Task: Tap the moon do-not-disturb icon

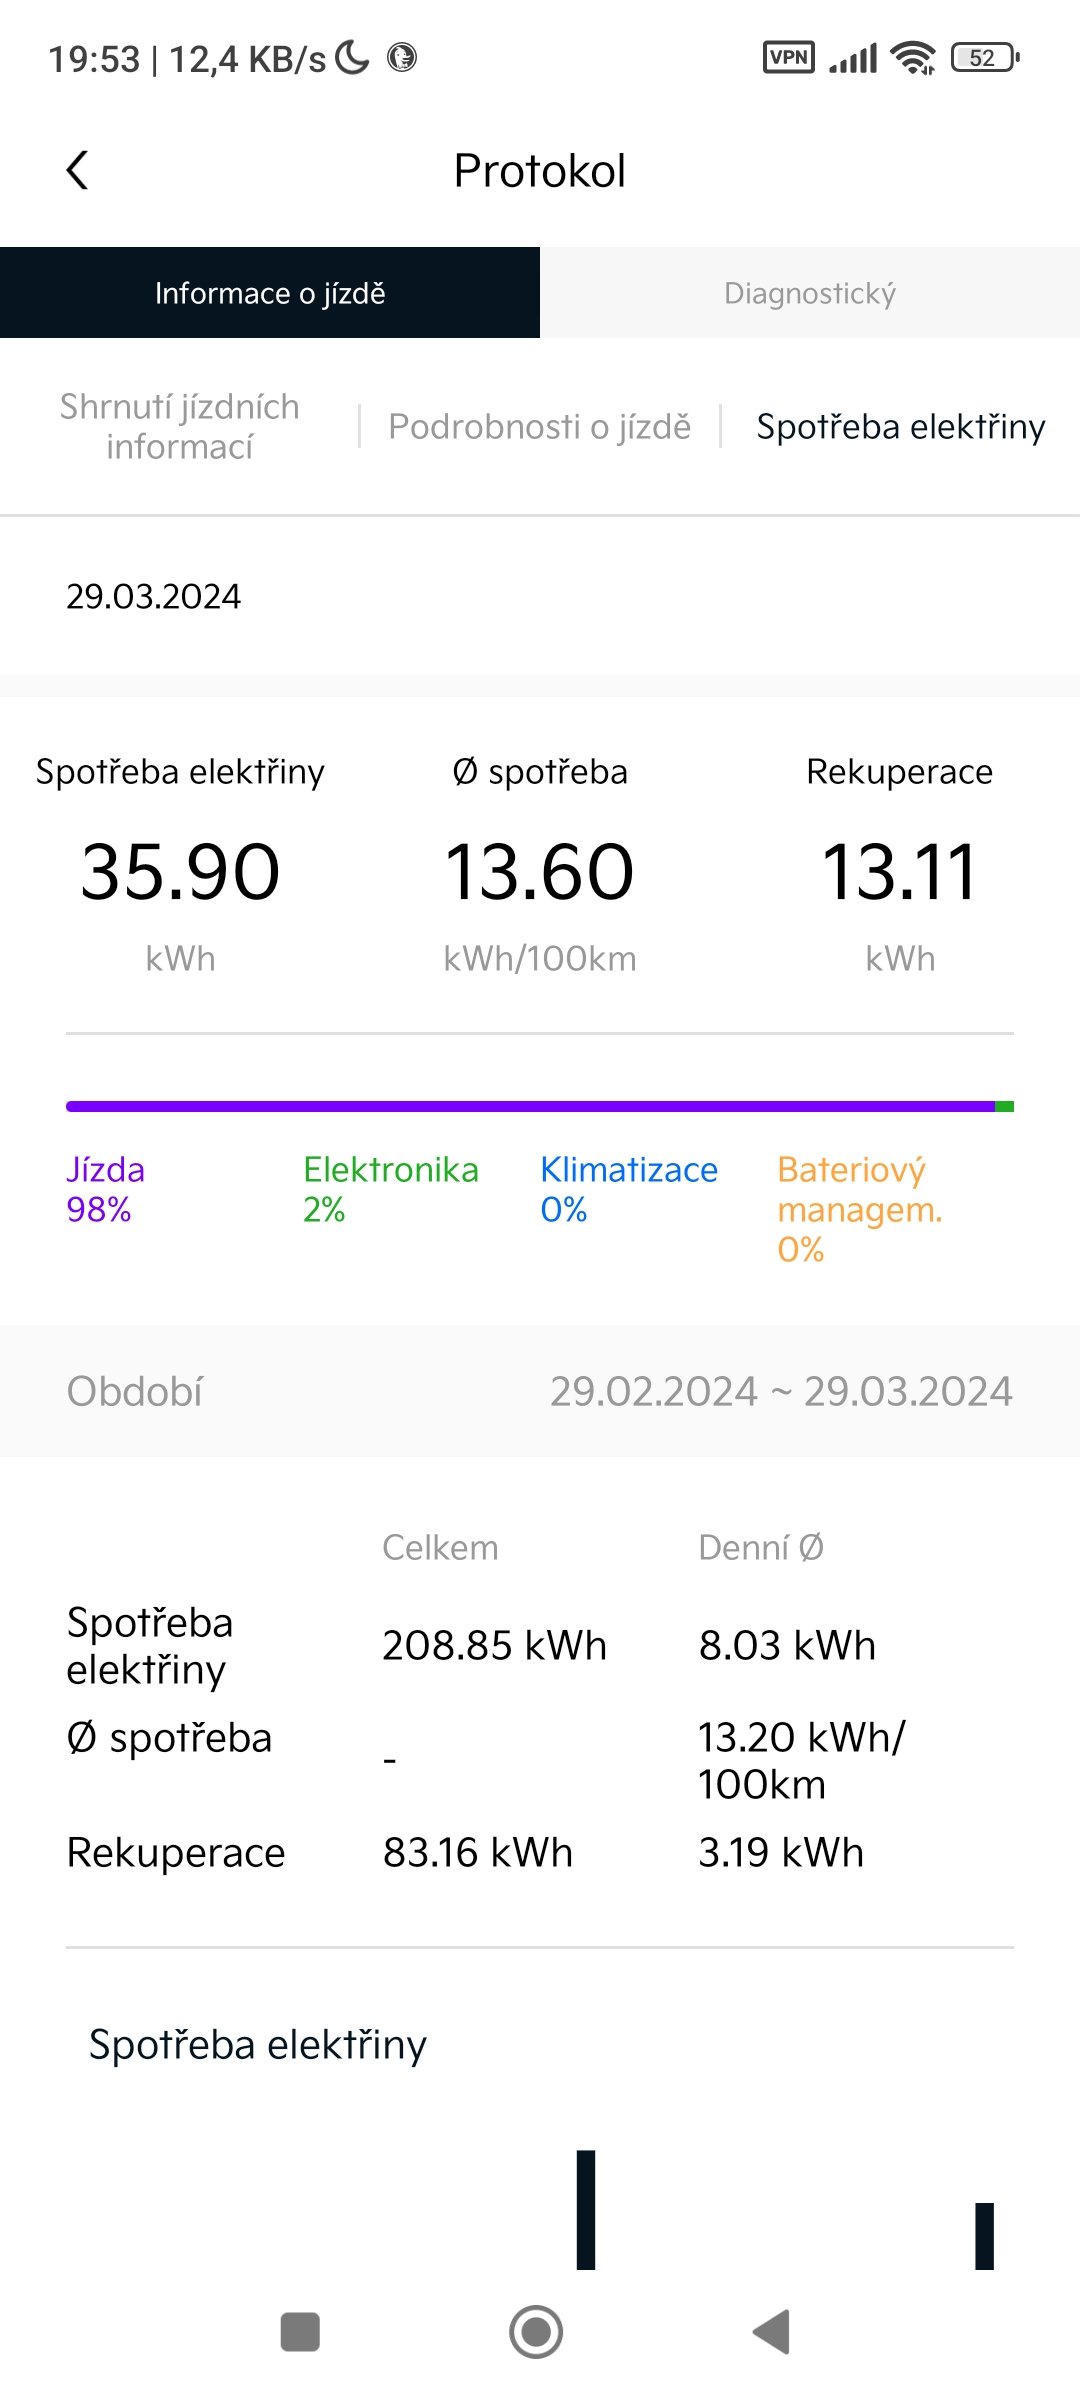Action: [352, 57]
